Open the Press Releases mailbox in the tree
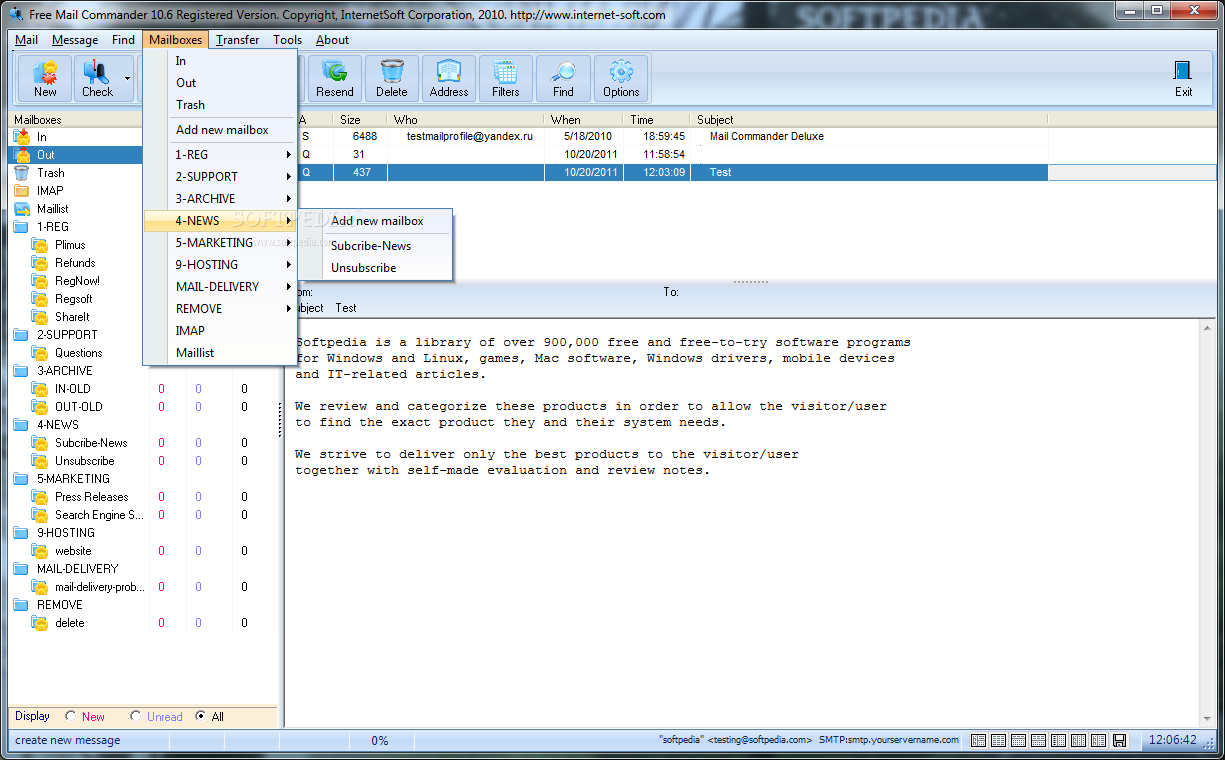The height and width of the screenshot is (760, 1225). coord(91,497)
